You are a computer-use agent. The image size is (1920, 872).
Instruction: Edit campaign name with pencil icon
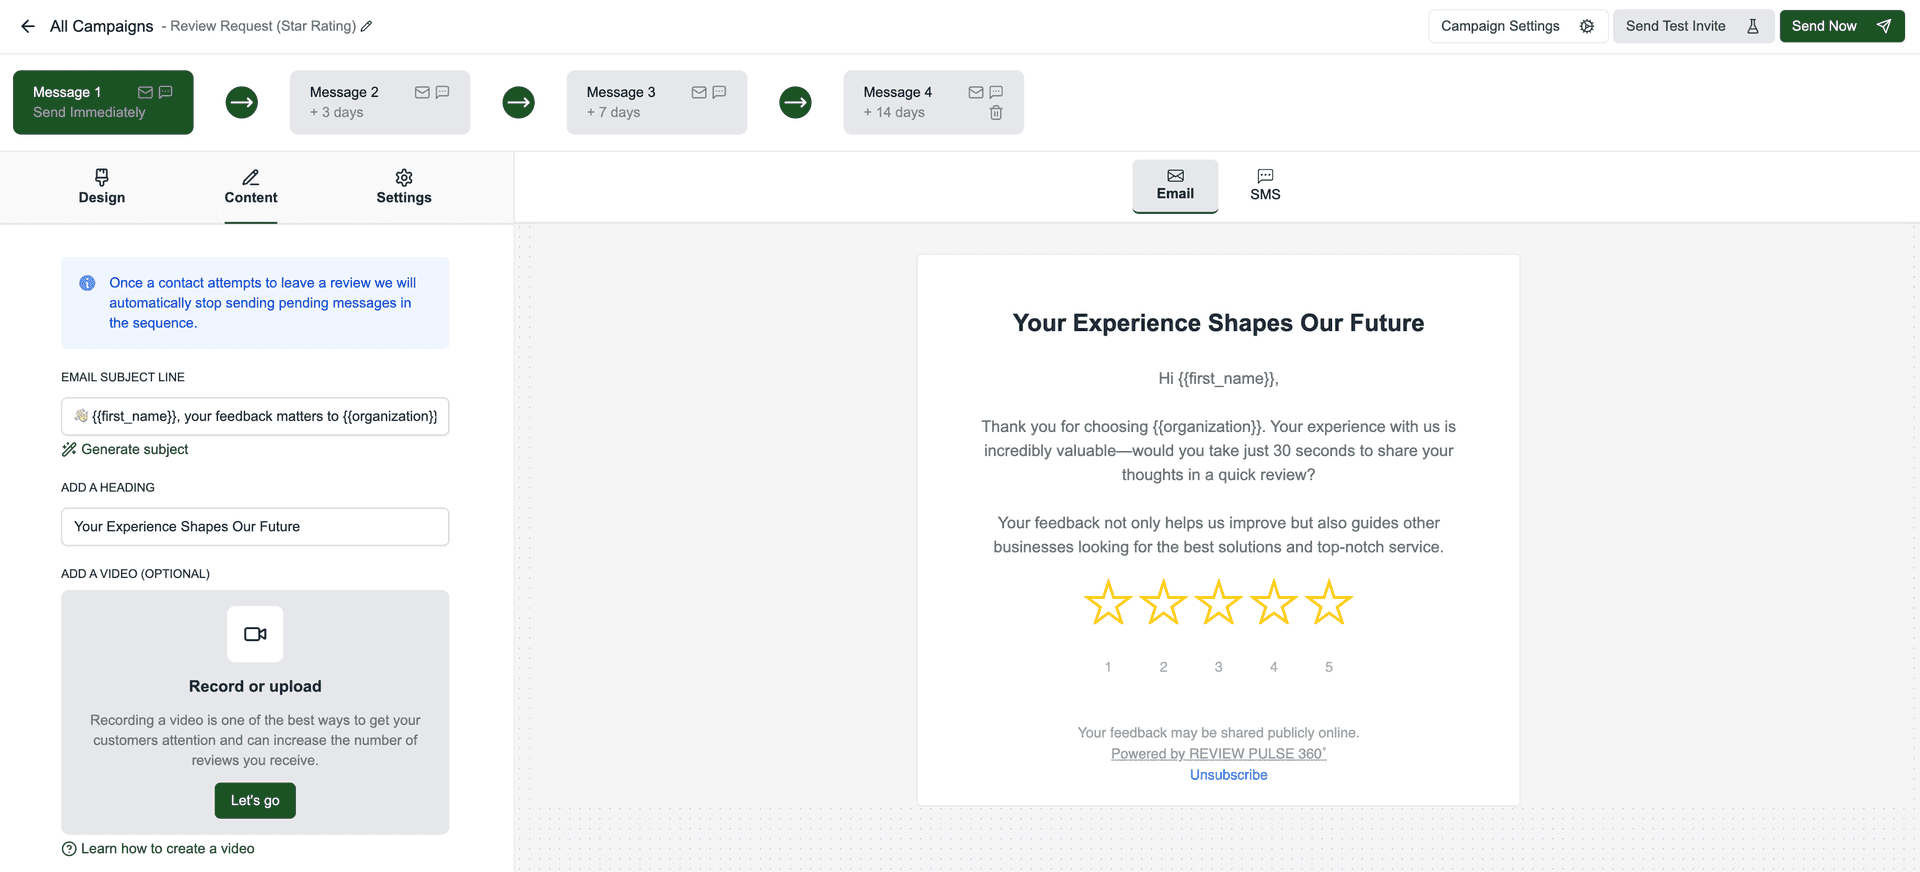click(x=367, y=26)
